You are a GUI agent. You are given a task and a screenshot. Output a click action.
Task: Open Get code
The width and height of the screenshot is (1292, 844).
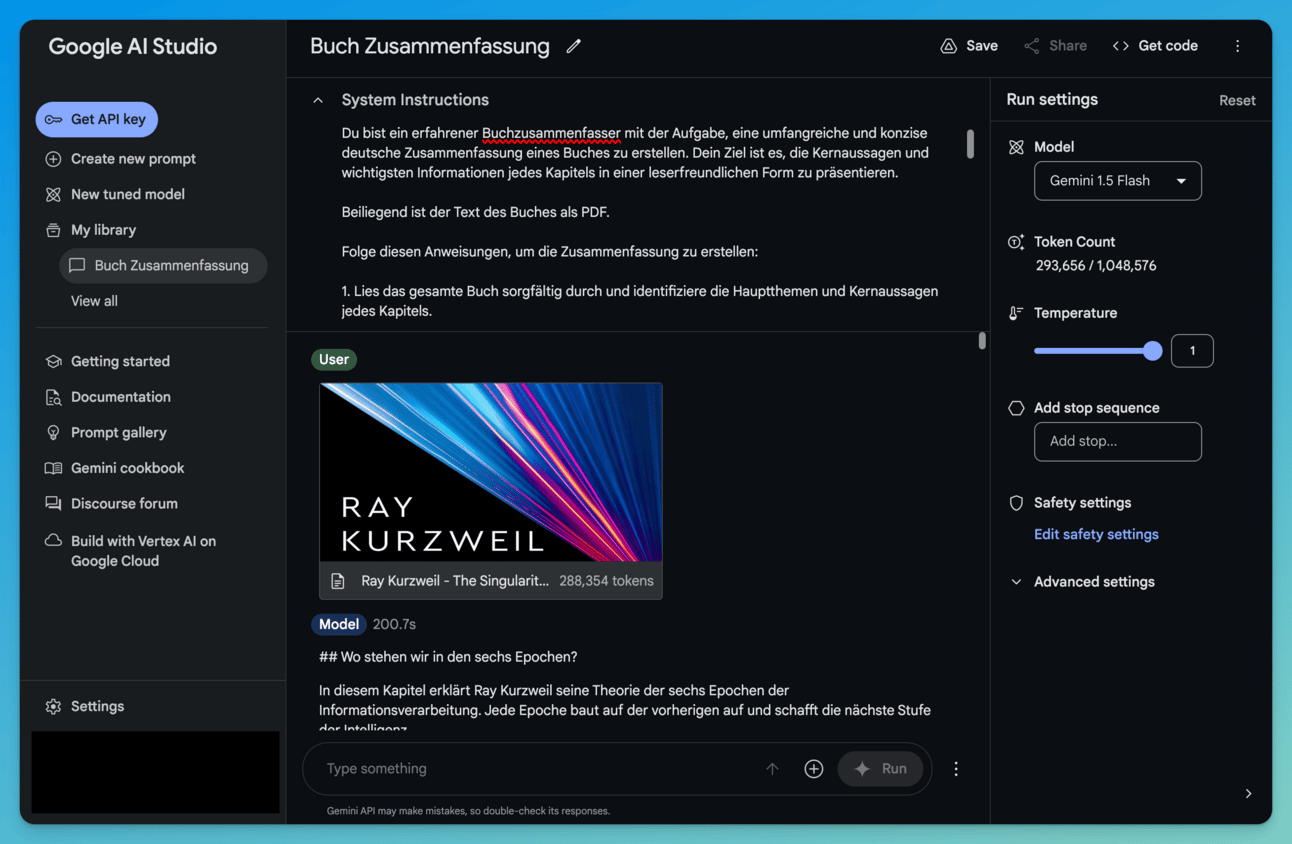pos(1155,46)
